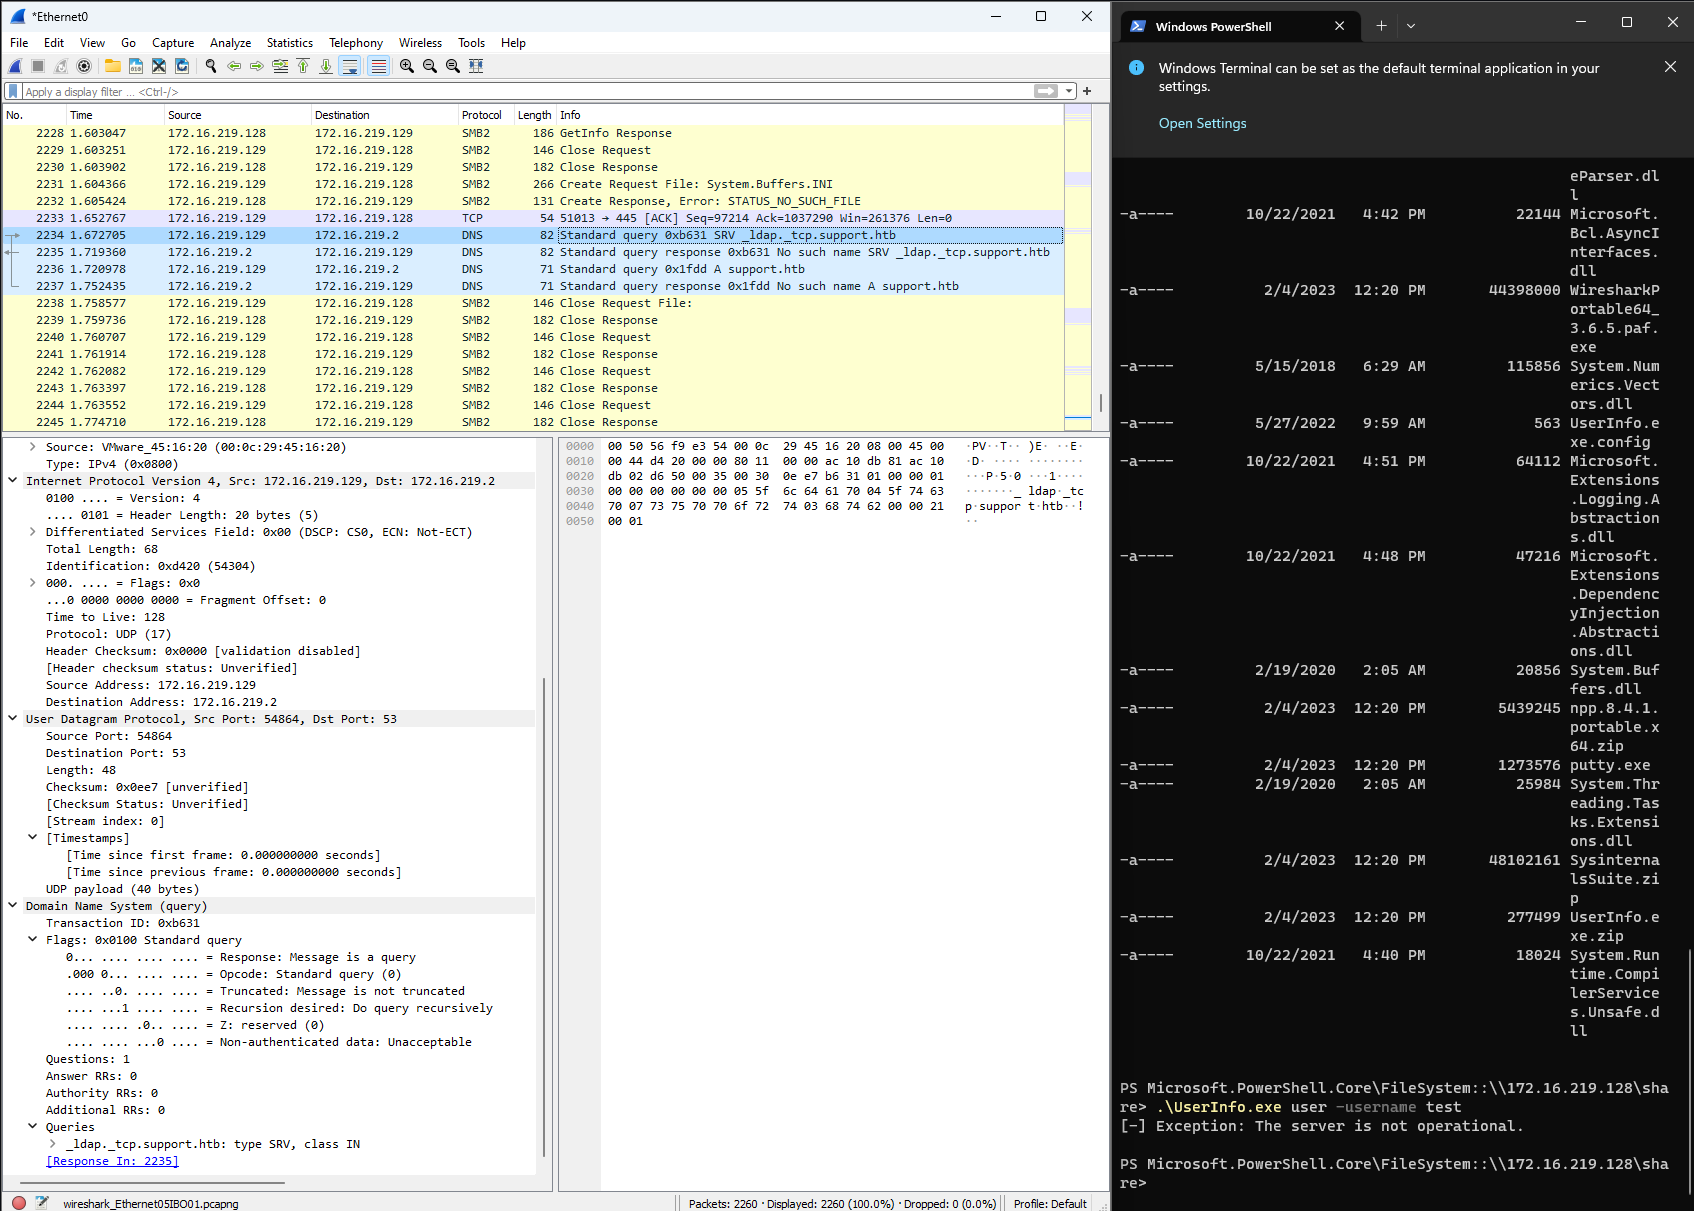Zoom out the main window text
The width and height of the screenshot is (1694, 1211).
tap(430, 66)
